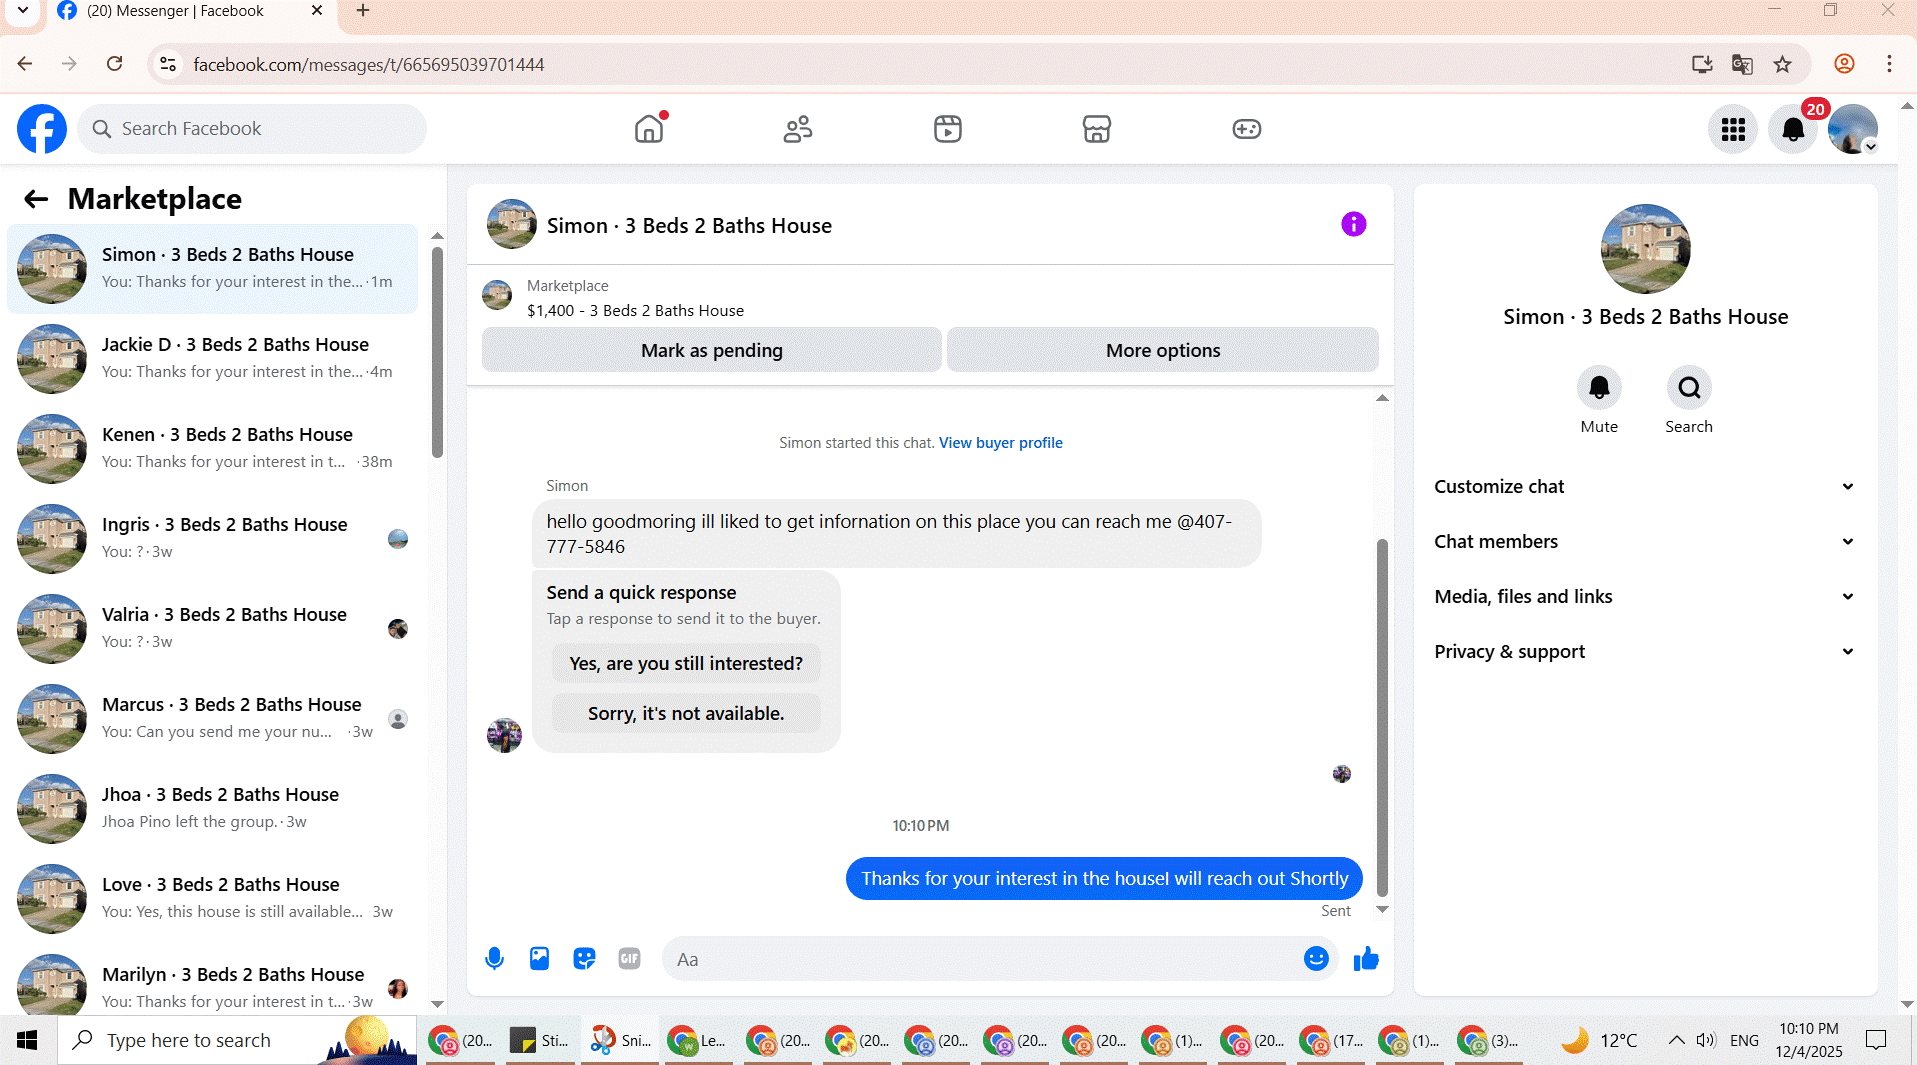Image resolution: width=1917 pixels, height=1065 pixels.
Task: Open Jhoa conversation
Action: pyautogui.click(x=212, y=809)
